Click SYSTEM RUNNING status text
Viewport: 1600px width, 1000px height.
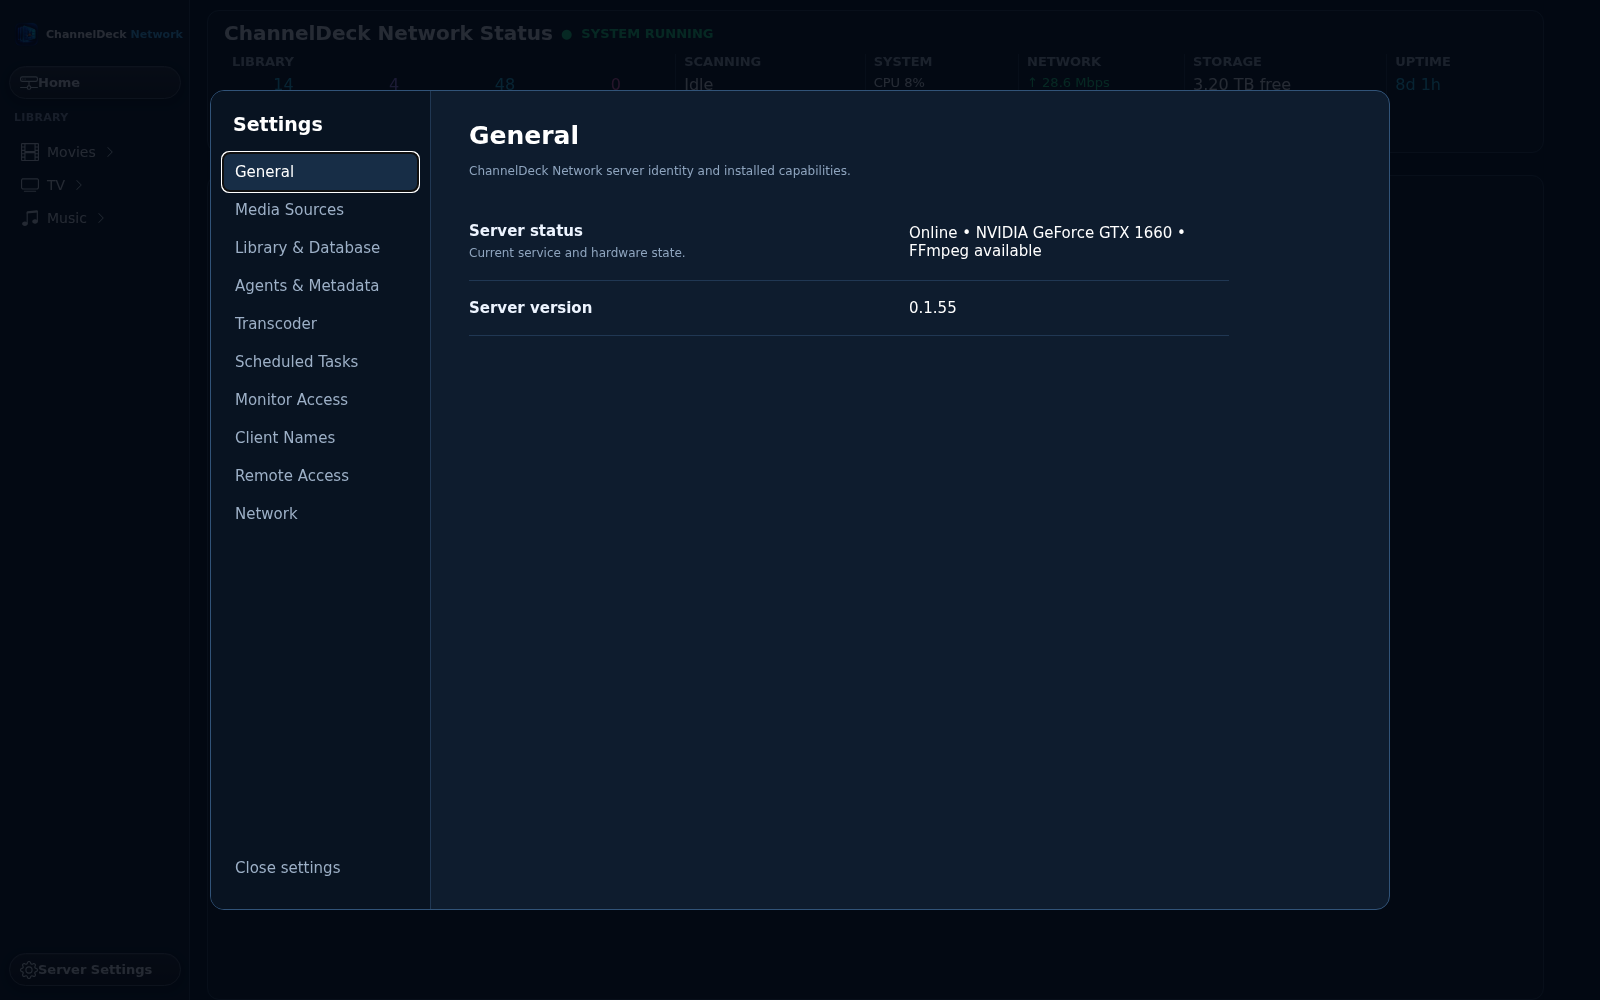point(647,34)
